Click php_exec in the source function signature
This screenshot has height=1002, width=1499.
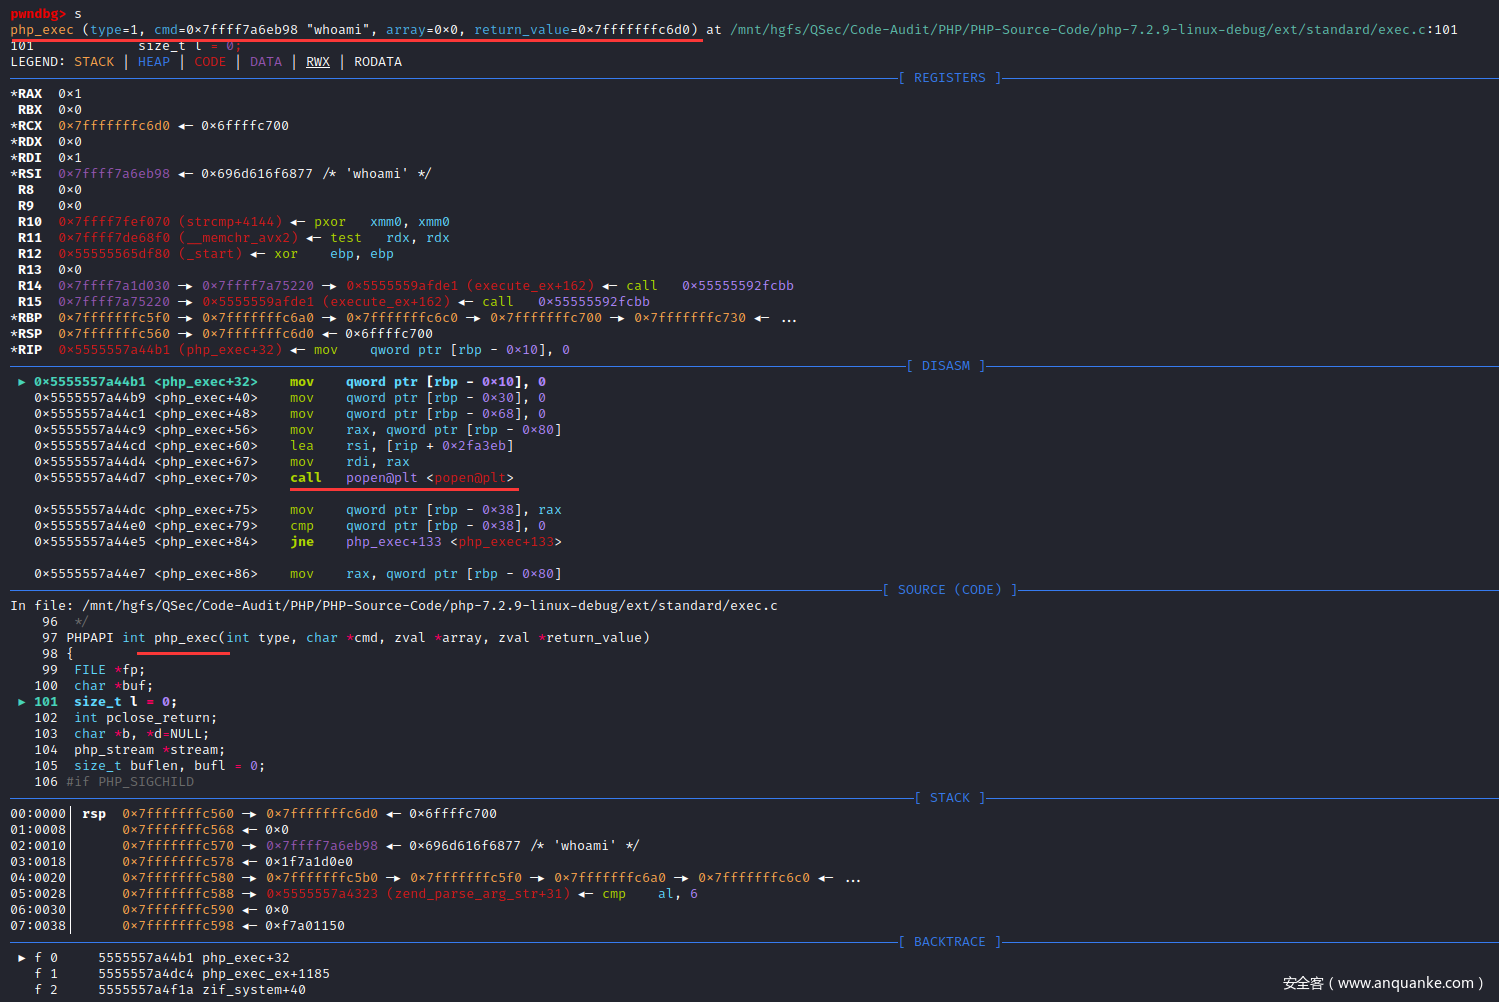point(186,638)
